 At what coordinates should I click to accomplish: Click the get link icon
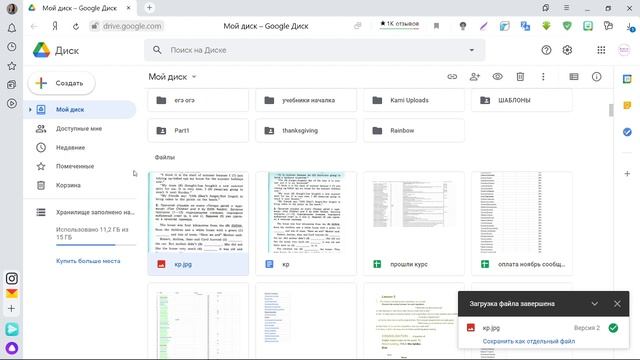tap(452, 77)
